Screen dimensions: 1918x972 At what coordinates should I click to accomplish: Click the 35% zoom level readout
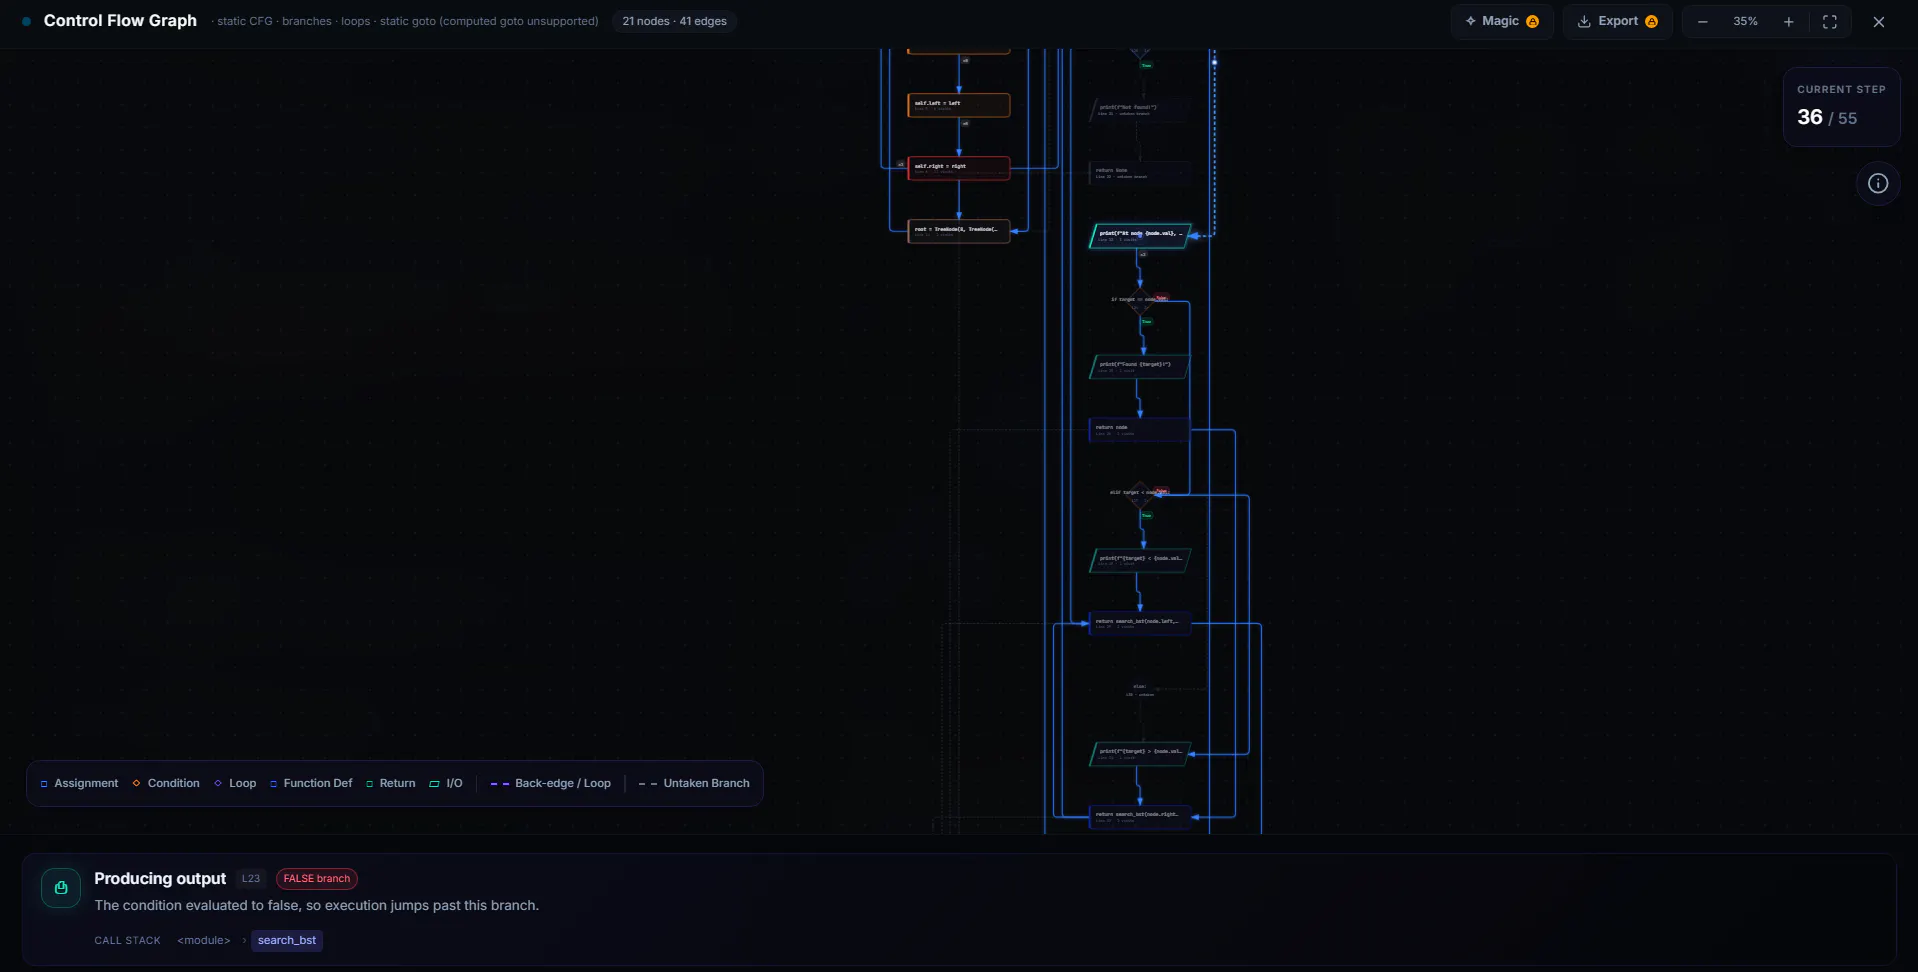[1745, 22]
